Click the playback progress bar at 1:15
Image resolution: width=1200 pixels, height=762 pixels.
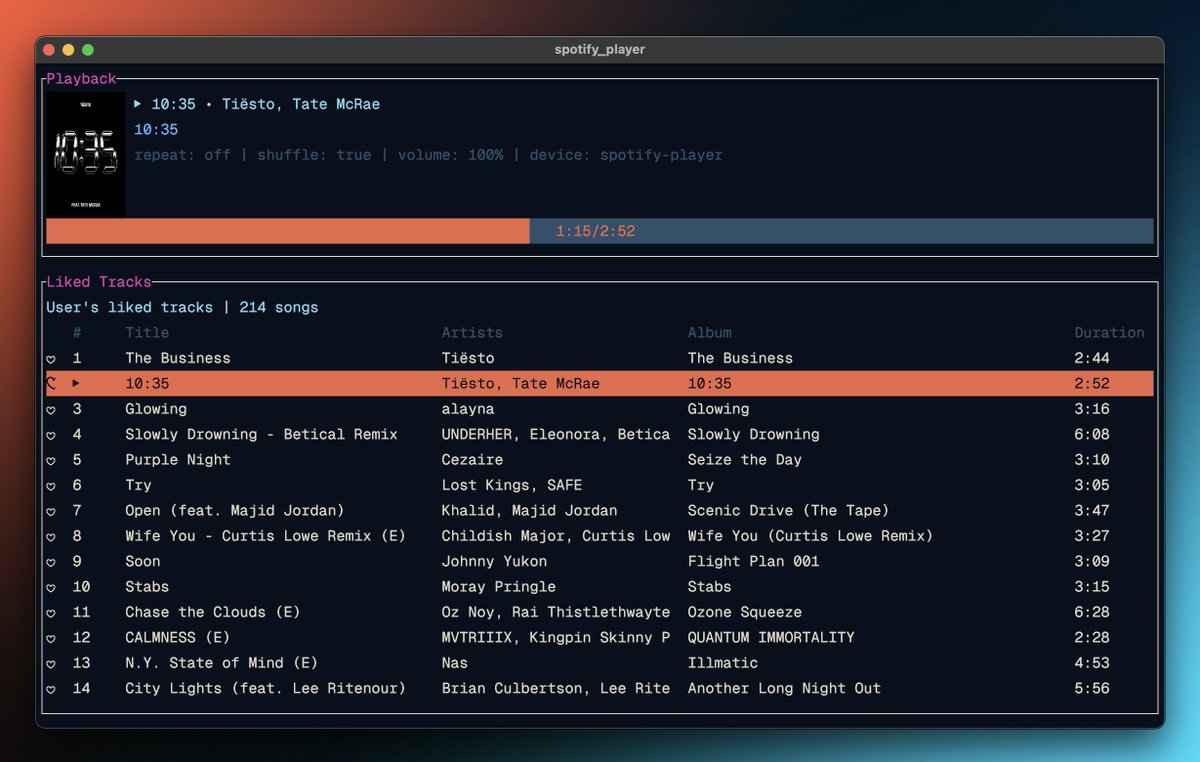(x=528, y=231)
